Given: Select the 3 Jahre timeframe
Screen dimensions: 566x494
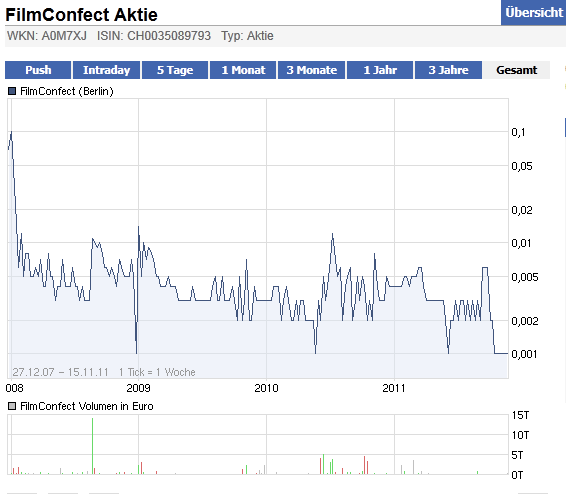Looking at the screenshot, I should [448, 70].
